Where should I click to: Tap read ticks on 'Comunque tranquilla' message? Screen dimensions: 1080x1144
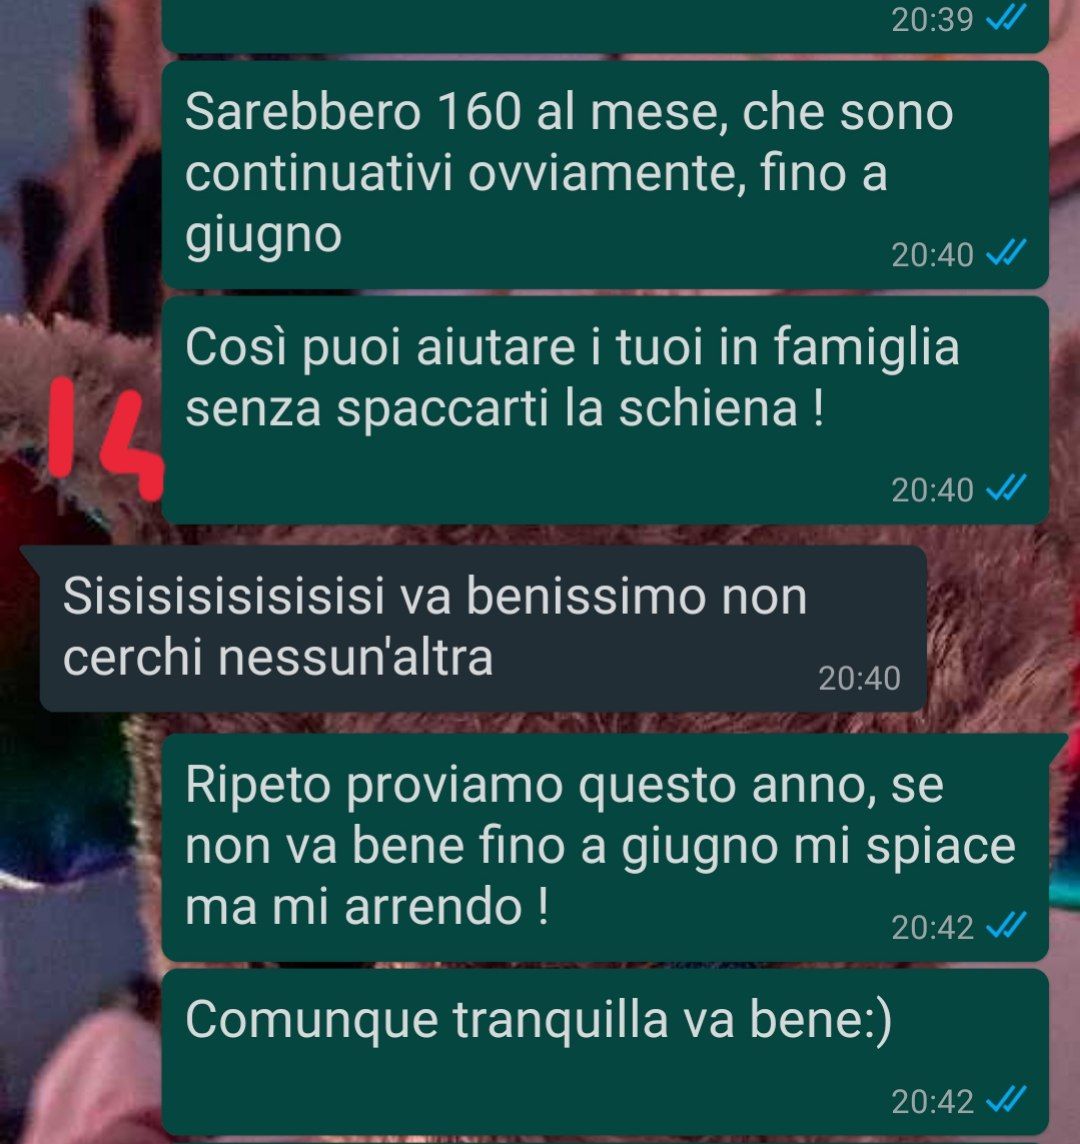tap(1006, 1099)
